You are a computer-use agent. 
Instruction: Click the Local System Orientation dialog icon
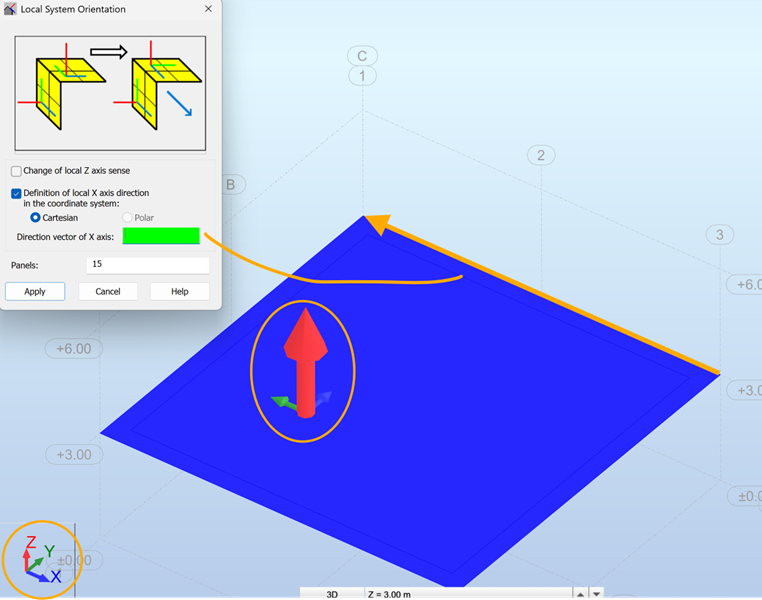pos(10,9)
